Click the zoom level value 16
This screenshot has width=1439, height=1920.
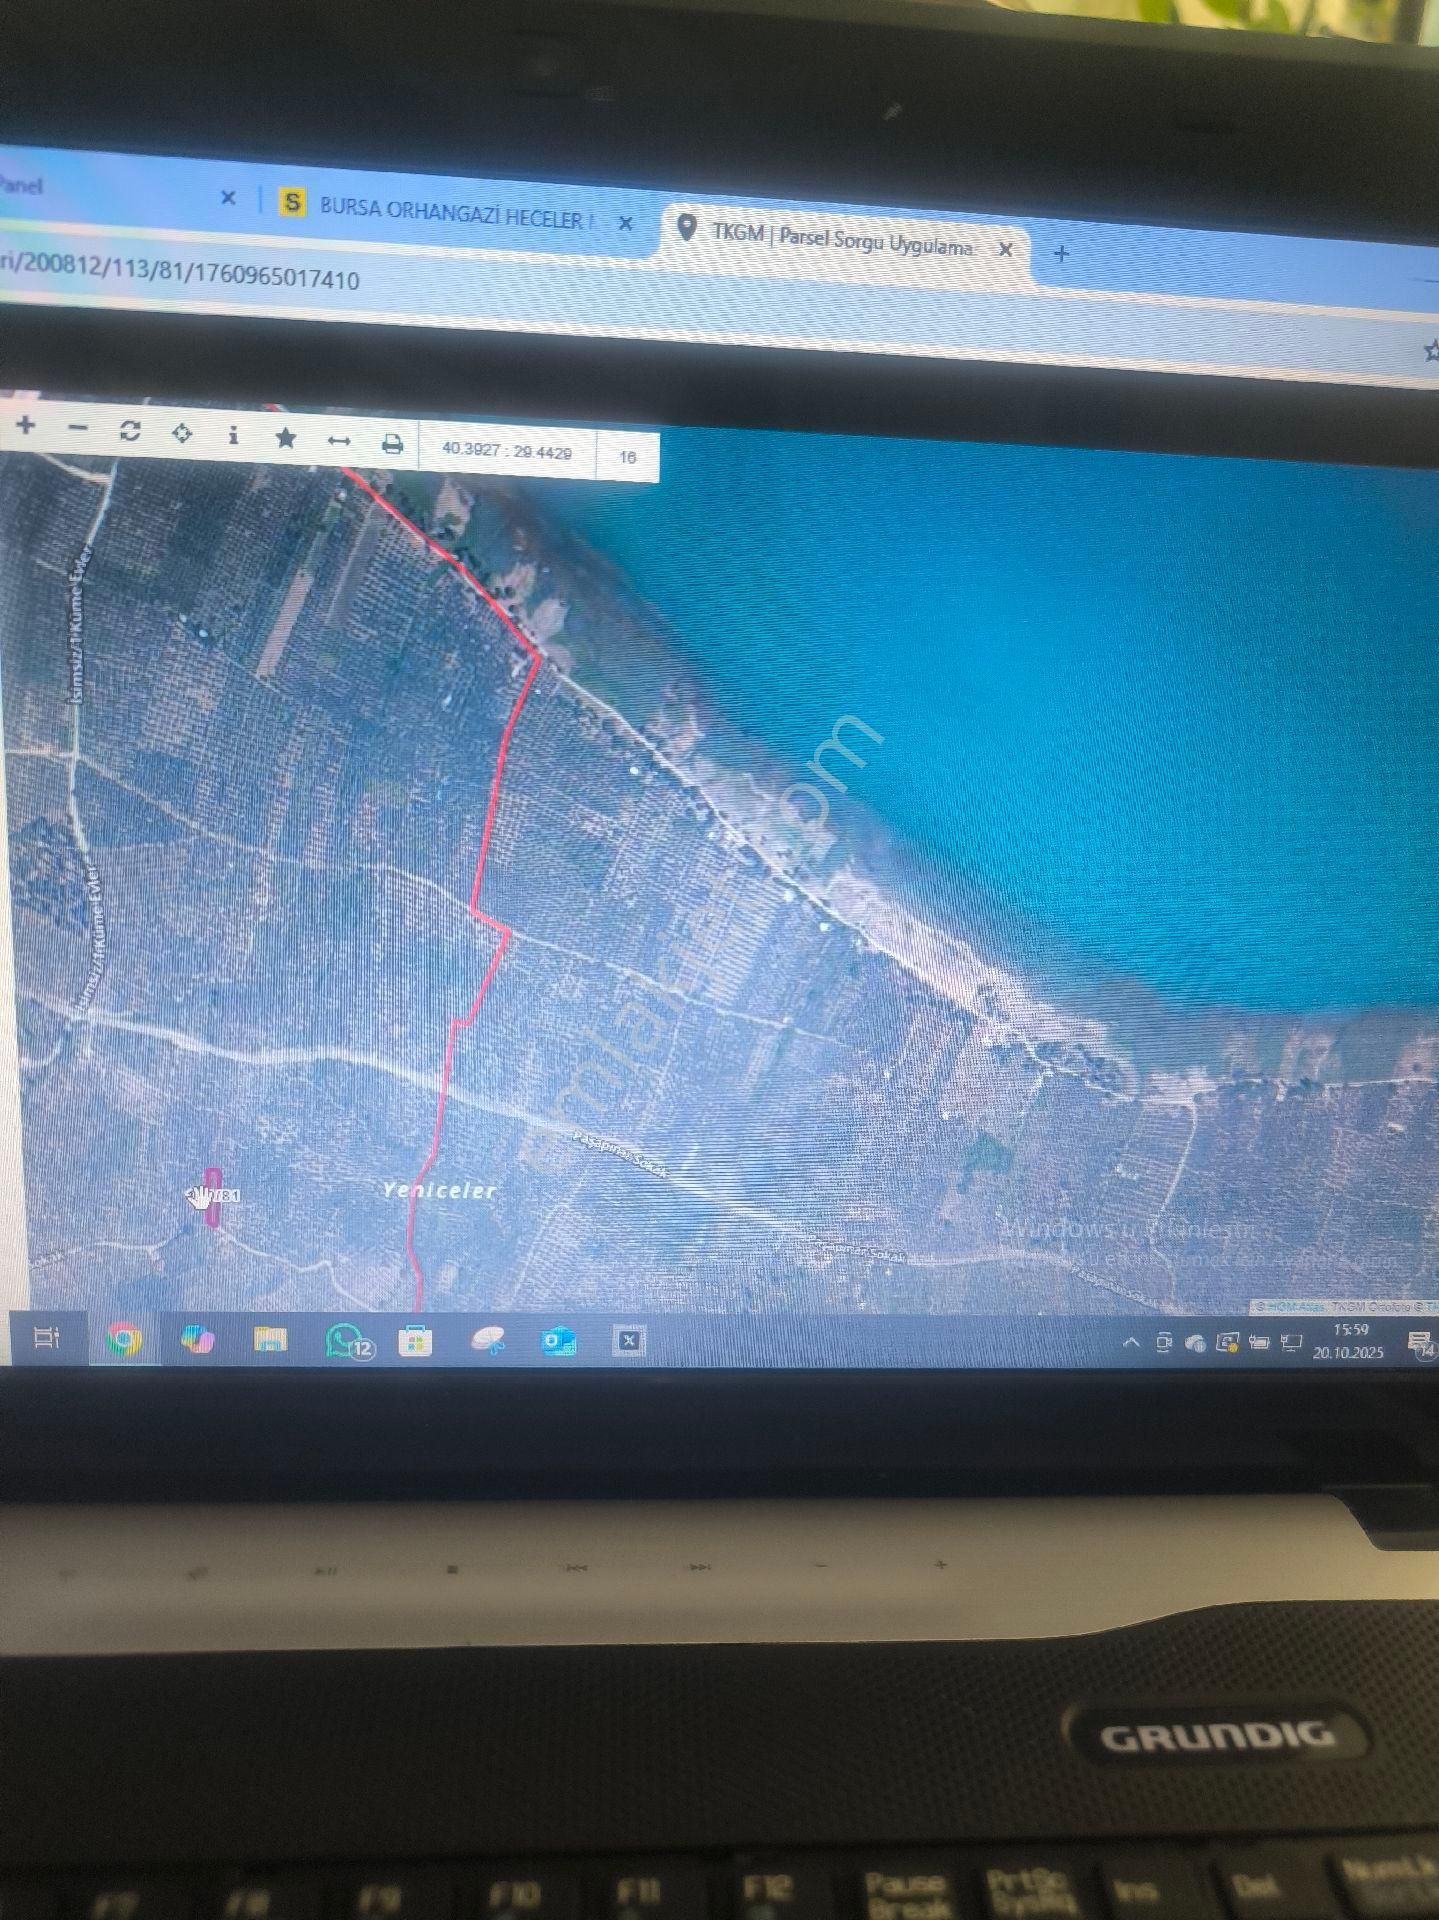point(627,457)
